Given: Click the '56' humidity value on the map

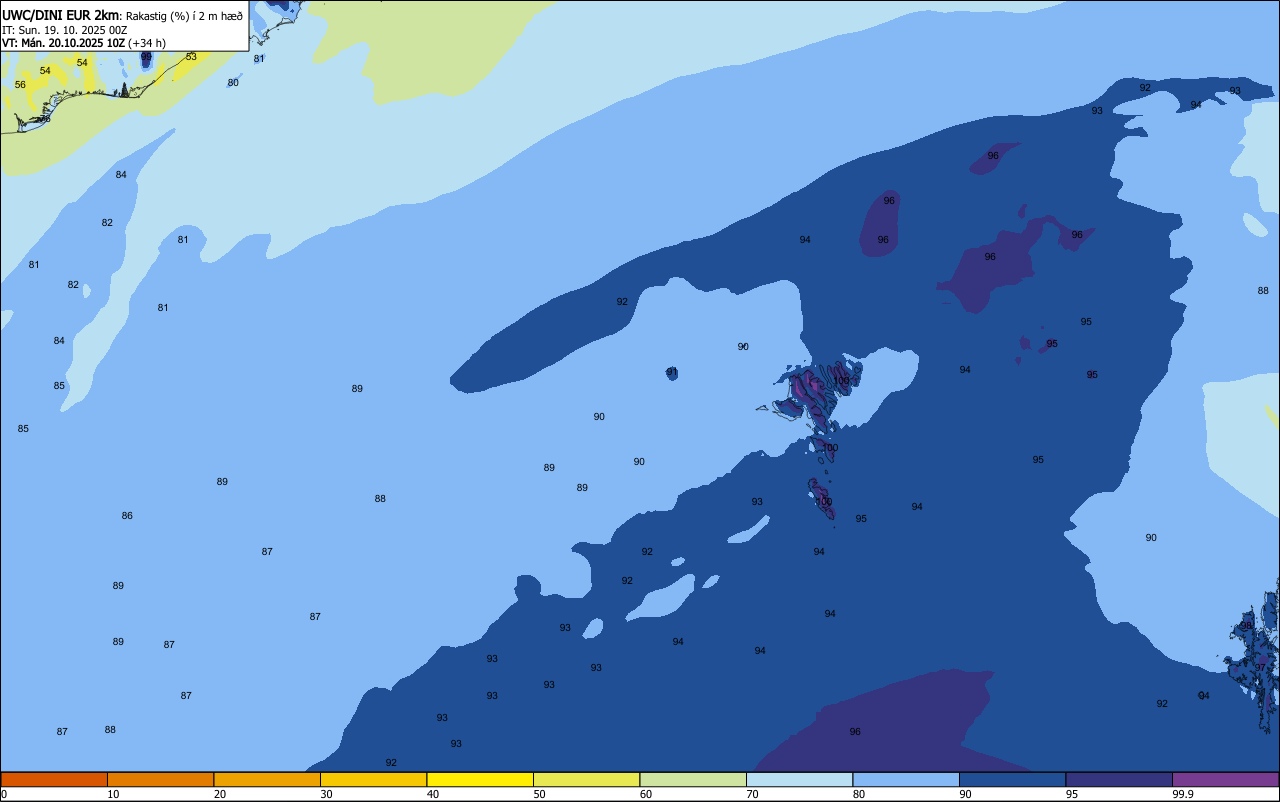Looking at the screenshot, I should [x=20, y=85].
